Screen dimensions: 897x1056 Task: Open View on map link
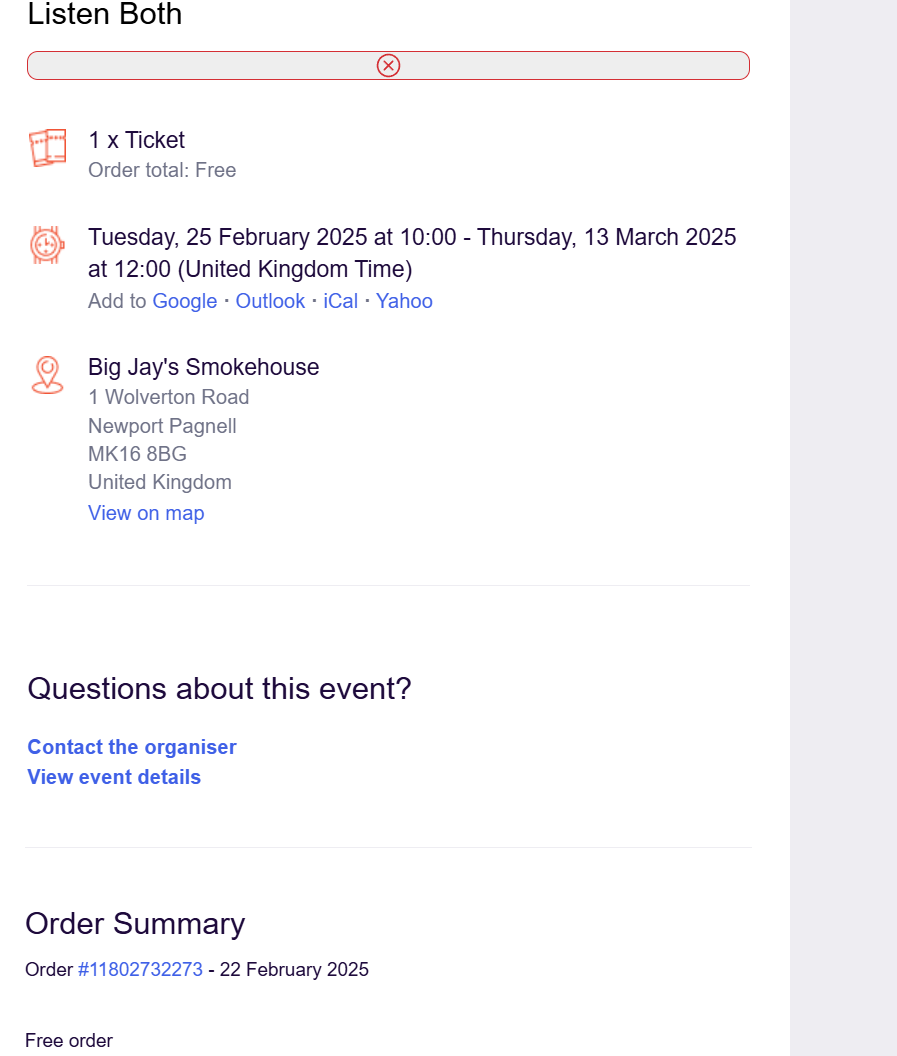click(x=146, y=513)
